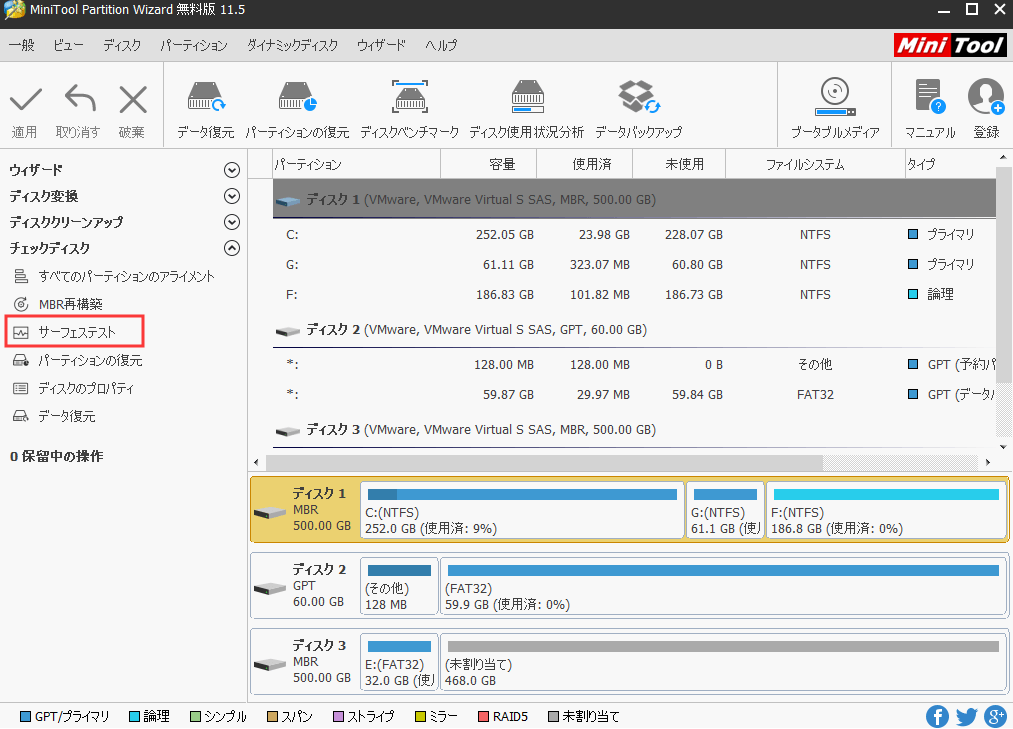Open Partition Recovery (パーティションの復元) toolbar icon
Screen dimensions: 1013x729
pos(297,97)
